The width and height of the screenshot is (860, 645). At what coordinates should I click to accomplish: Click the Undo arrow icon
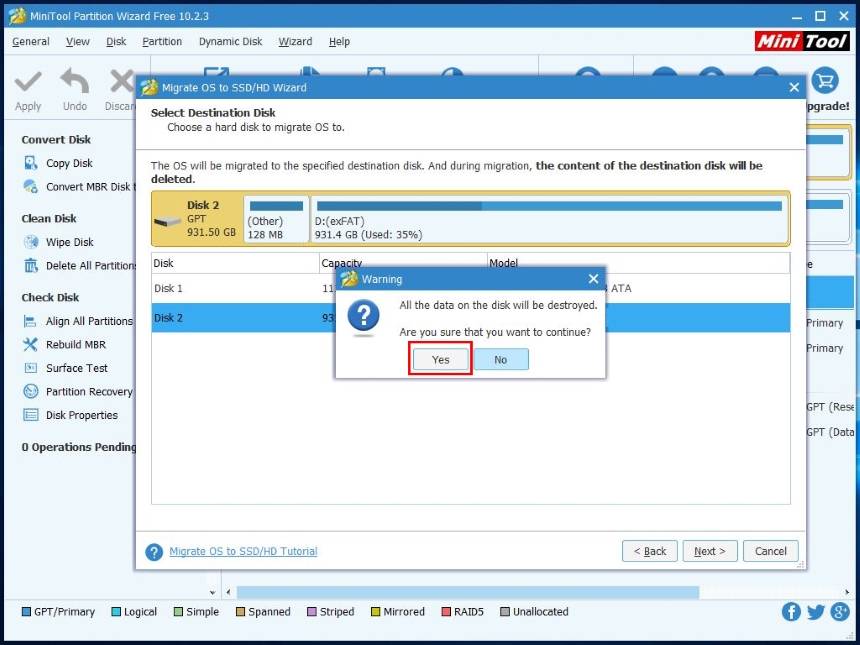(75, 83)
